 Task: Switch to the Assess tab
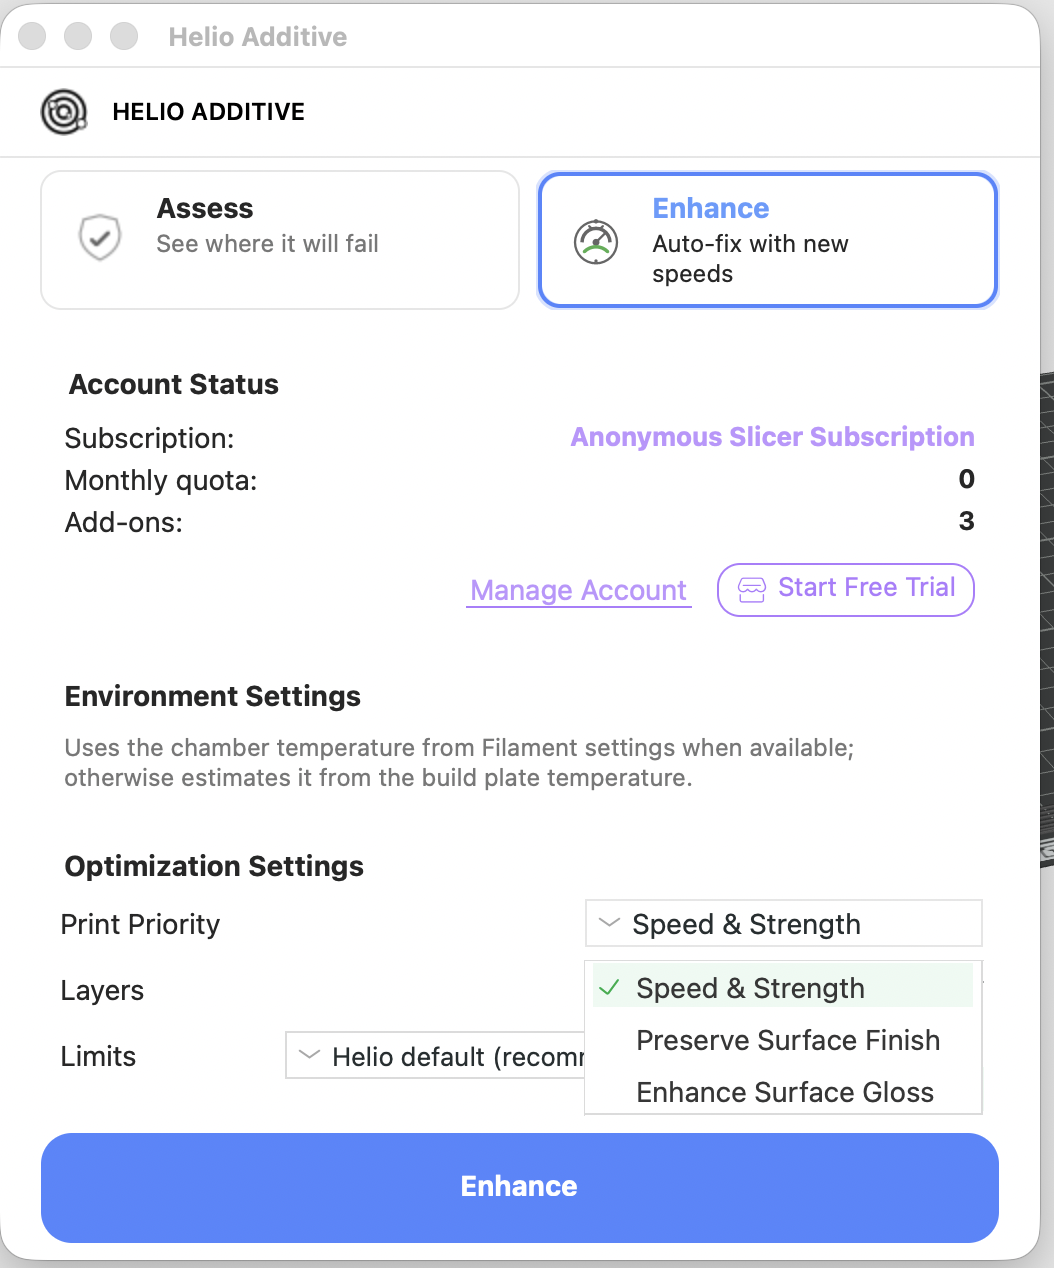coord(279,239)
